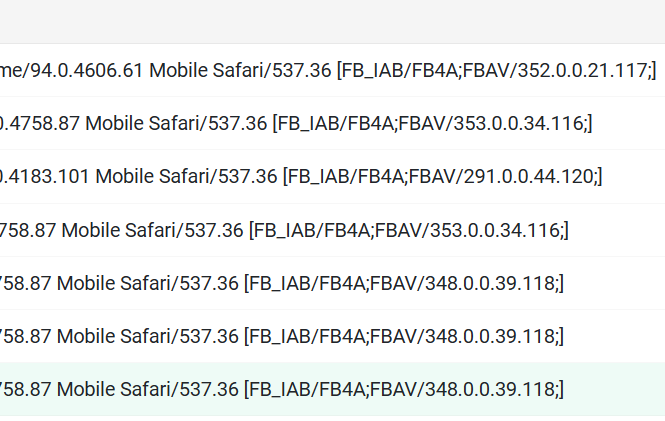Click "FBAV/353.0.0.34.116" in the row starting "758.87"
Viewport: 665px width, 421px height.
(x=469, y=230)
